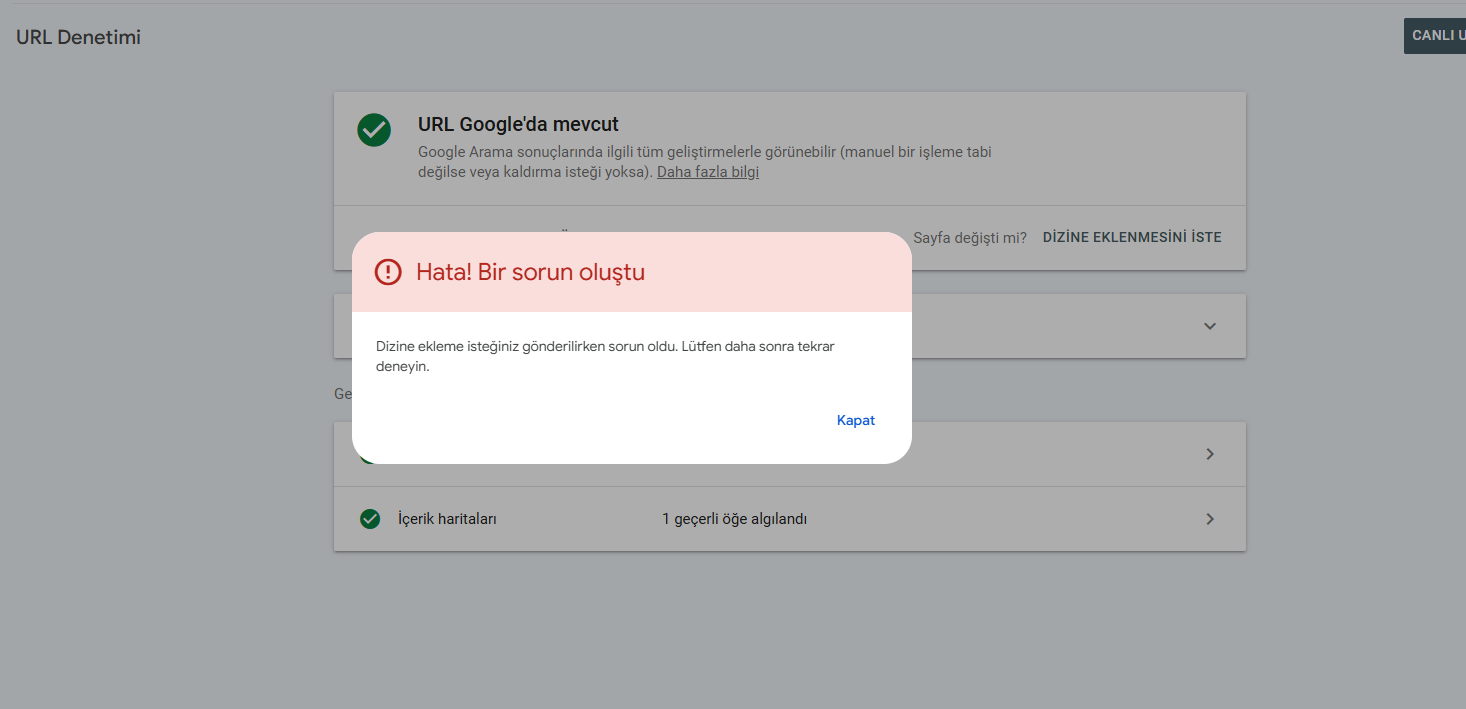Click the Kapat button in the error dialog
Screen dimensions: 1466x709
855,421
